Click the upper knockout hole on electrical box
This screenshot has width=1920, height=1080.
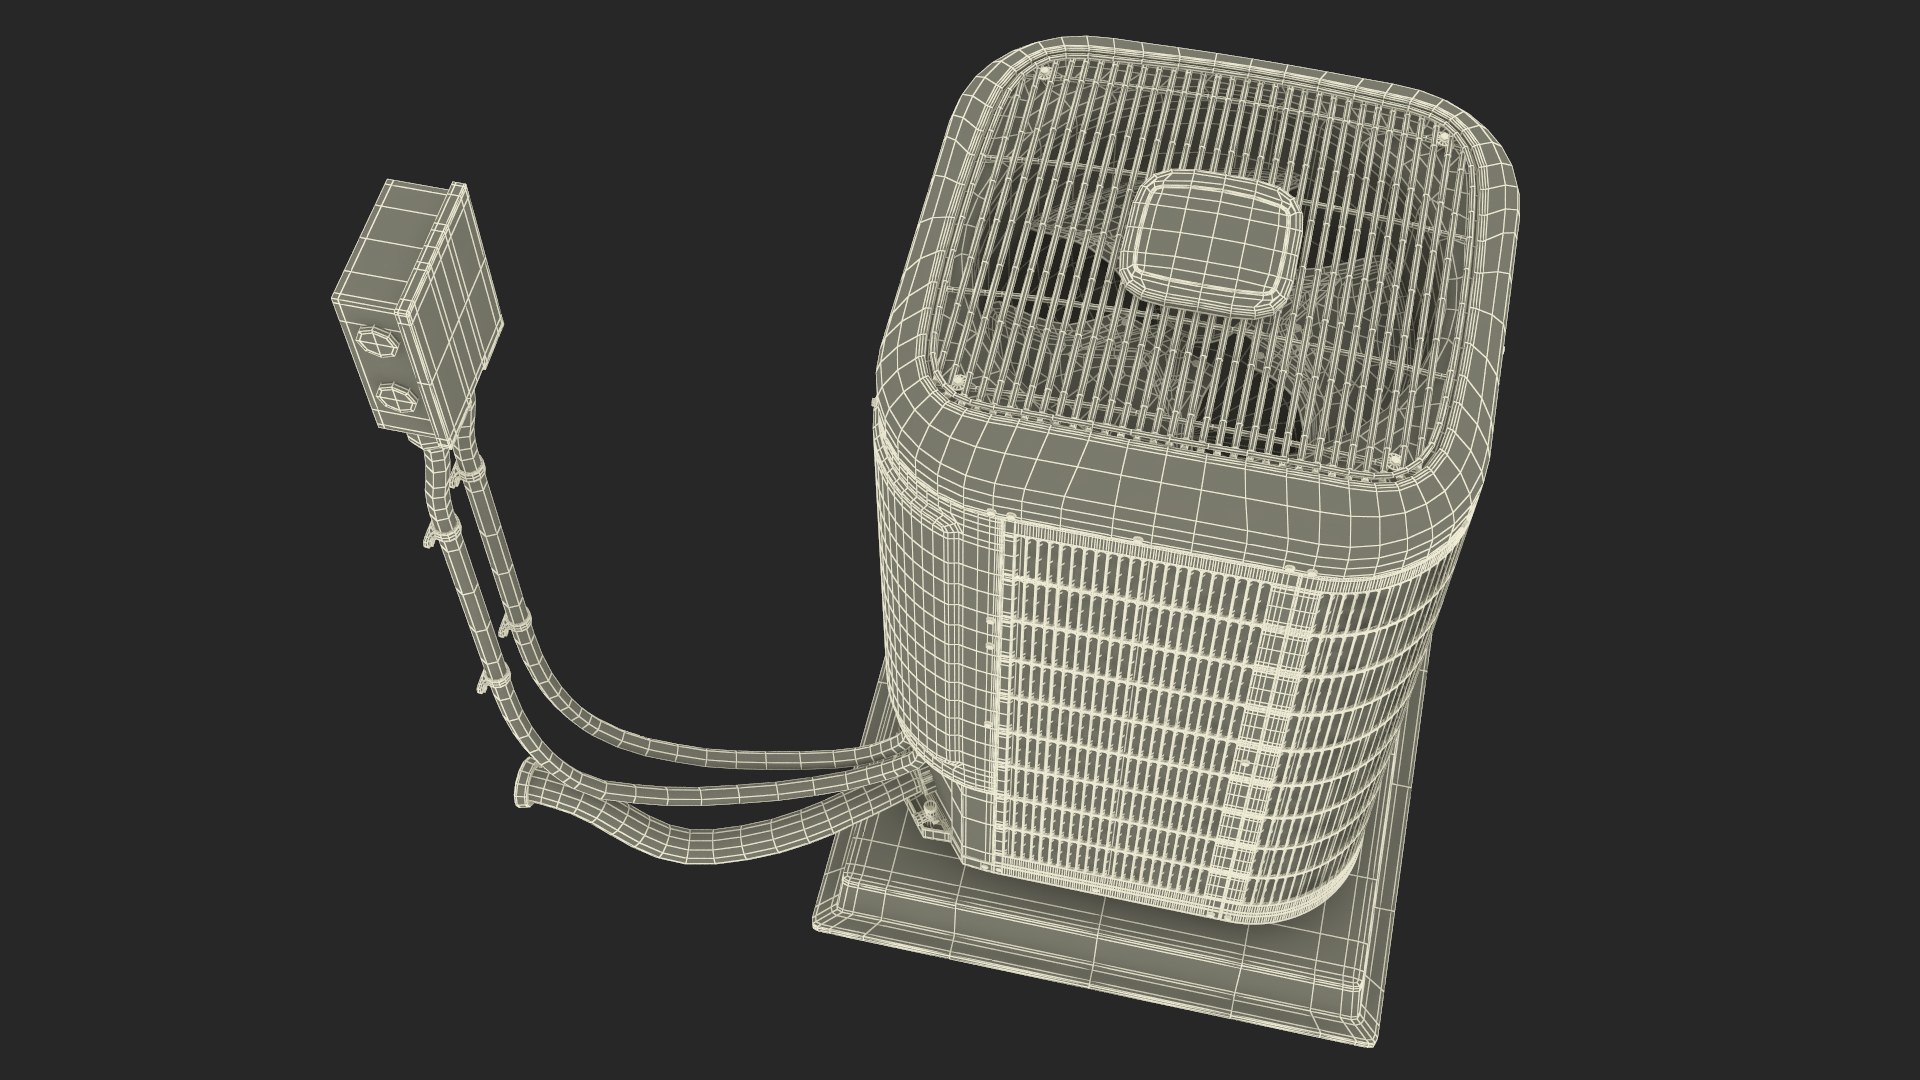380,343
